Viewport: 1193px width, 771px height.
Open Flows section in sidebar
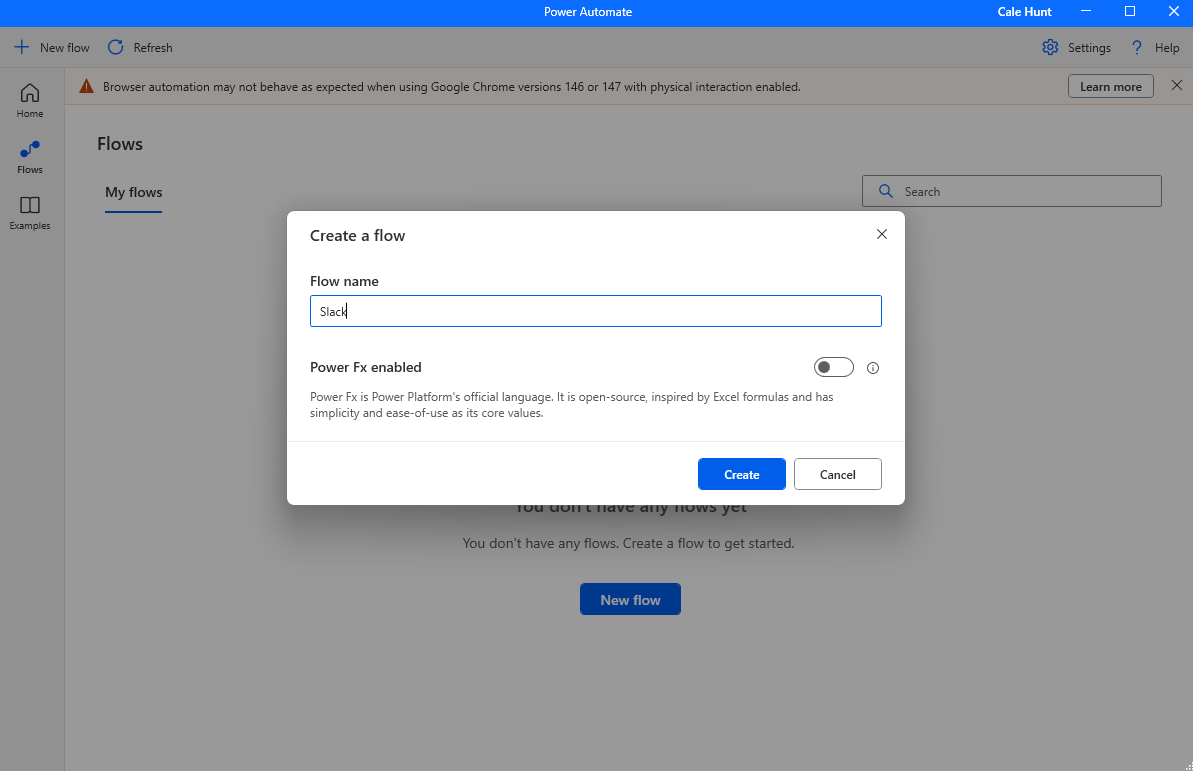30,158
